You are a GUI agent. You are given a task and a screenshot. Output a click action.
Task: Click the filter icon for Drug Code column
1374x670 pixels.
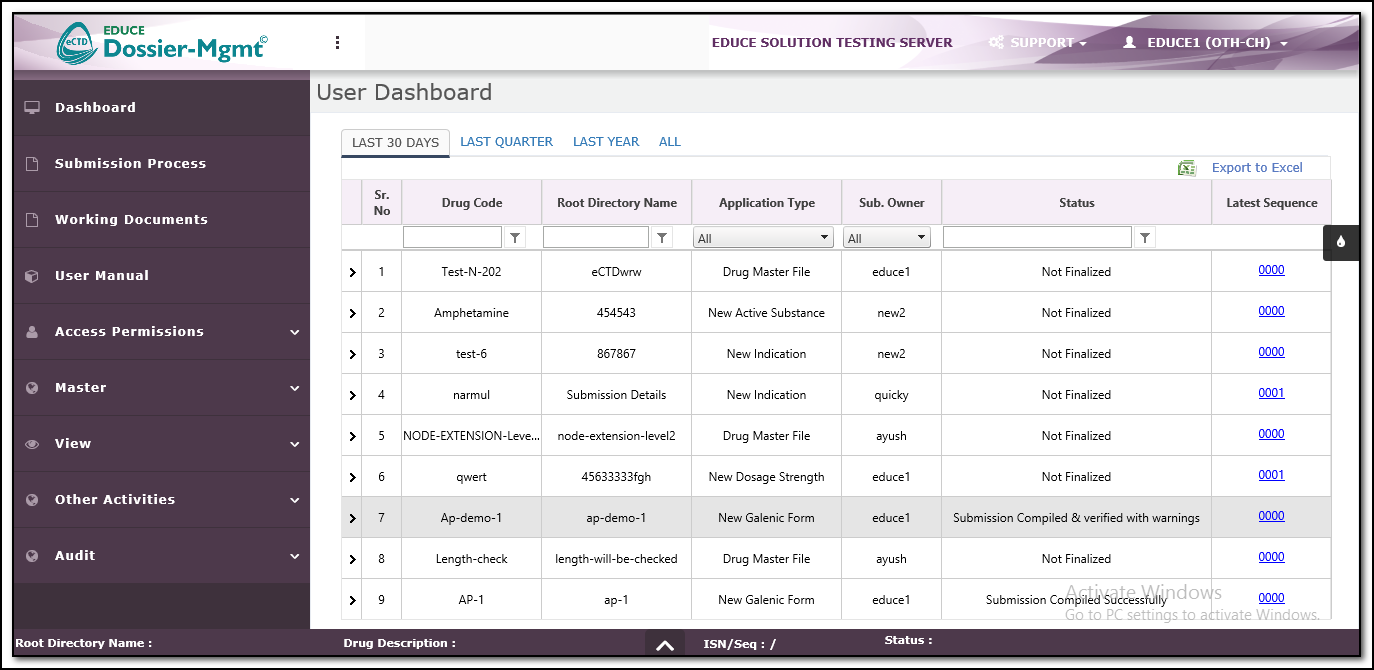coord(515,238)
